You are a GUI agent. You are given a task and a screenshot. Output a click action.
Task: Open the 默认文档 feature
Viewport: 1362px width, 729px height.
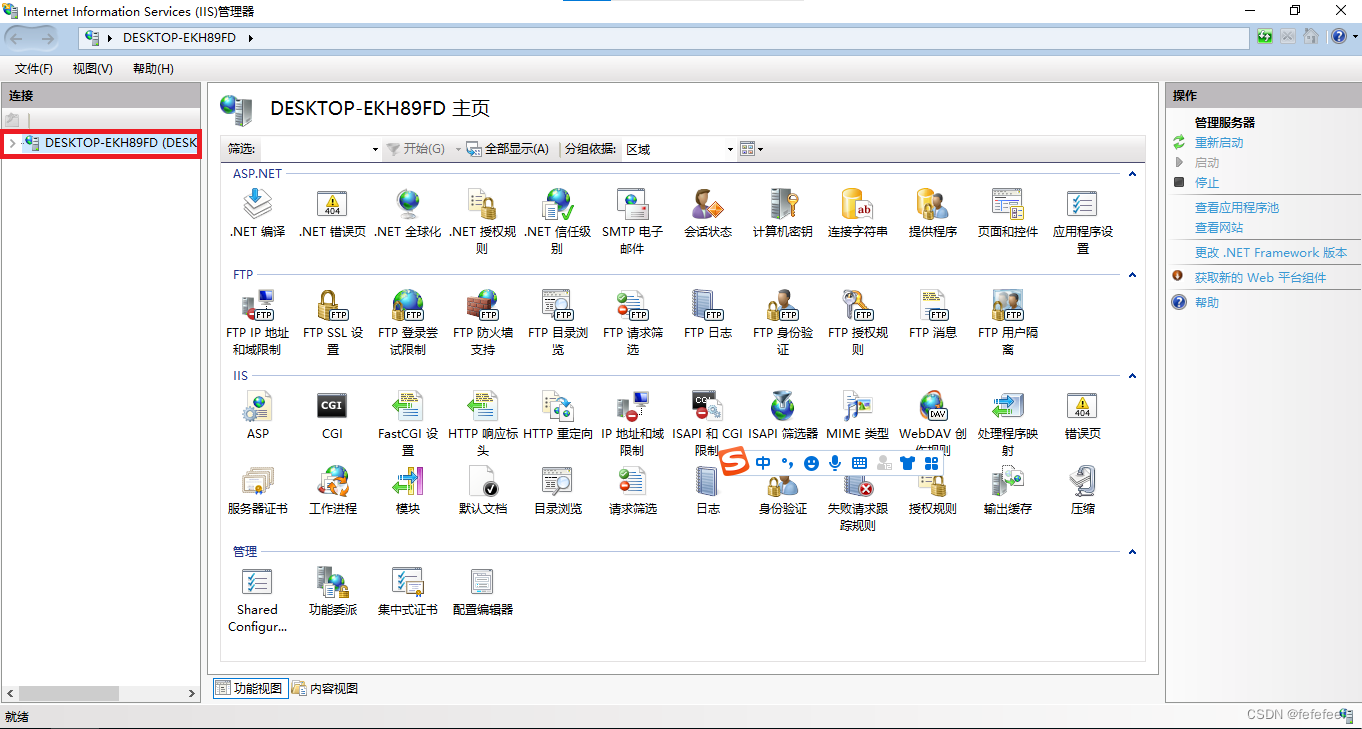pyautogui.click(x=482, y=491)
